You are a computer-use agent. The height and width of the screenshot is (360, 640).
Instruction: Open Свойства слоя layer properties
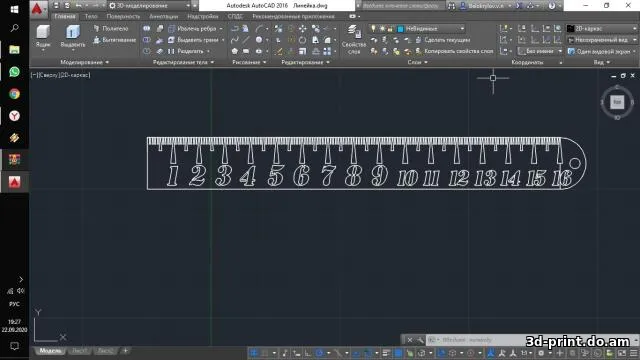(353, 39)
